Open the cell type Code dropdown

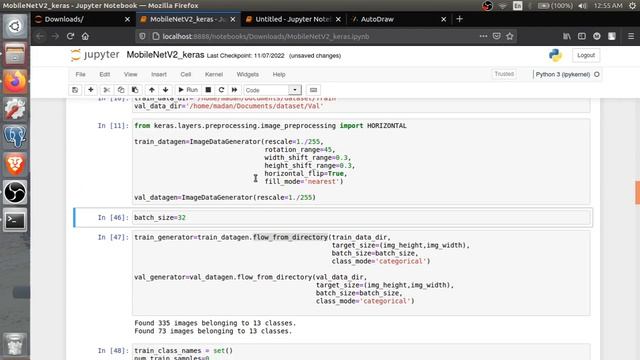point(273,90)
